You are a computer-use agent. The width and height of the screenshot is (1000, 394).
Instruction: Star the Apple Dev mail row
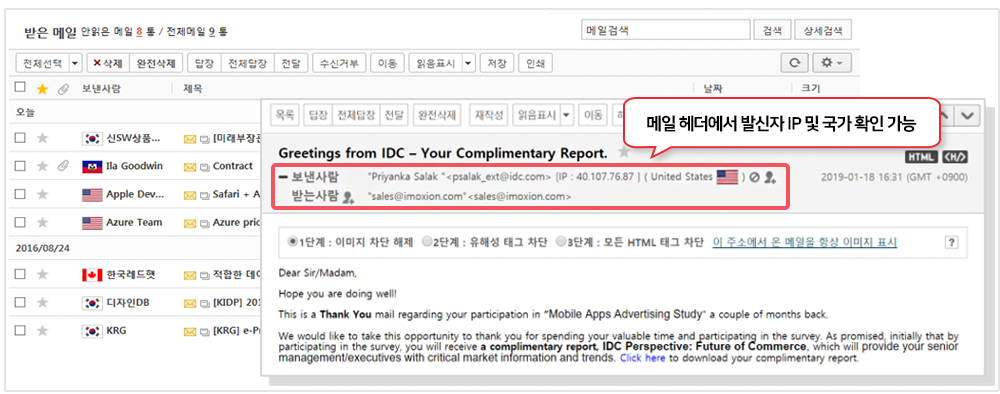(x=42, y=194)
